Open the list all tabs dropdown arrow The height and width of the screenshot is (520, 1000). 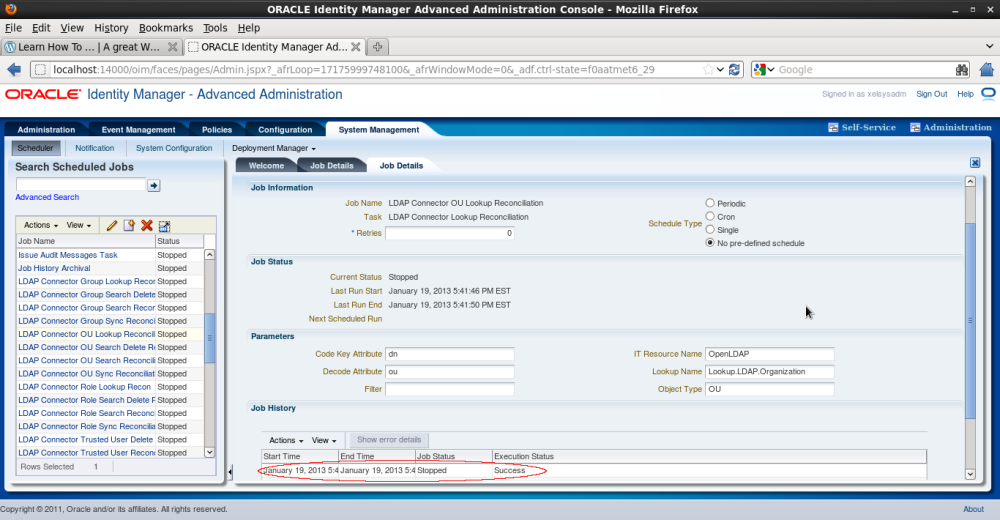point(989,47)
